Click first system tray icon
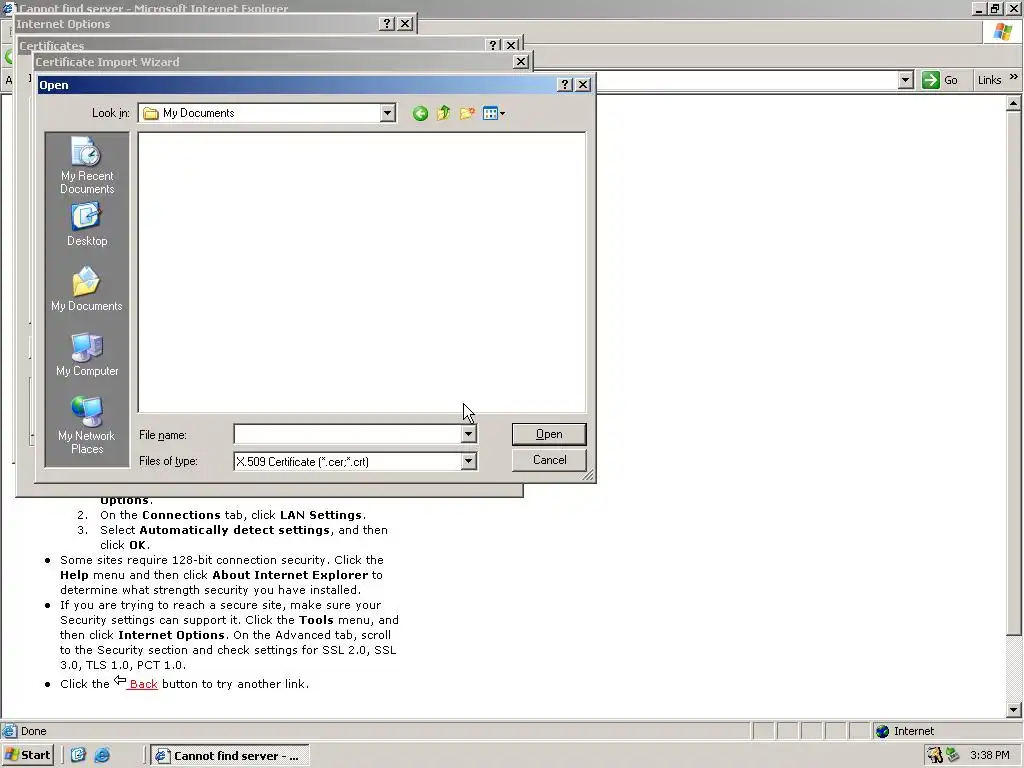The width and height of the screenshot is (1024, 768). pyautogui.click(x=935, y=755)
